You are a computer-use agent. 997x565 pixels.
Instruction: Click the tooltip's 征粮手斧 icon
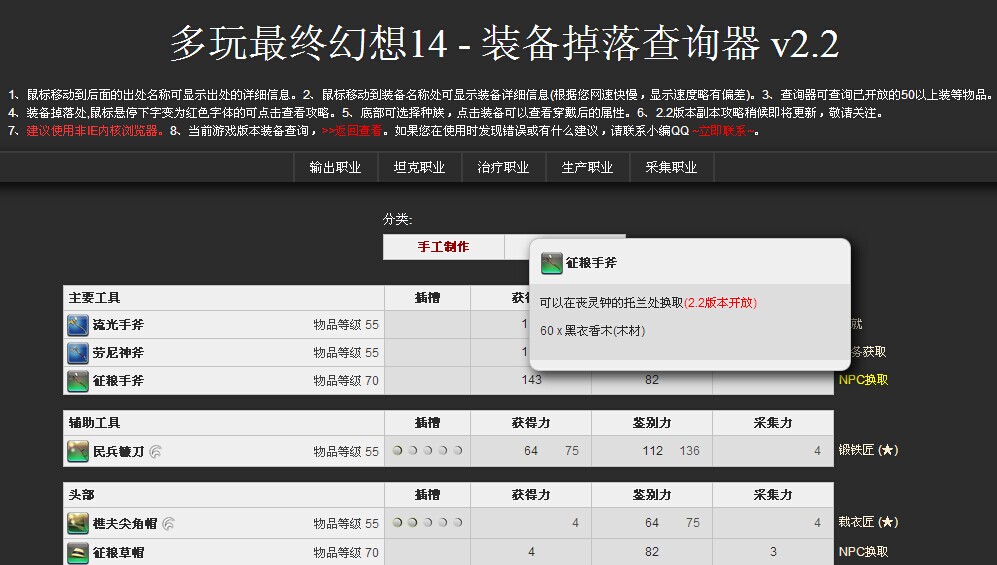point(551,262)
